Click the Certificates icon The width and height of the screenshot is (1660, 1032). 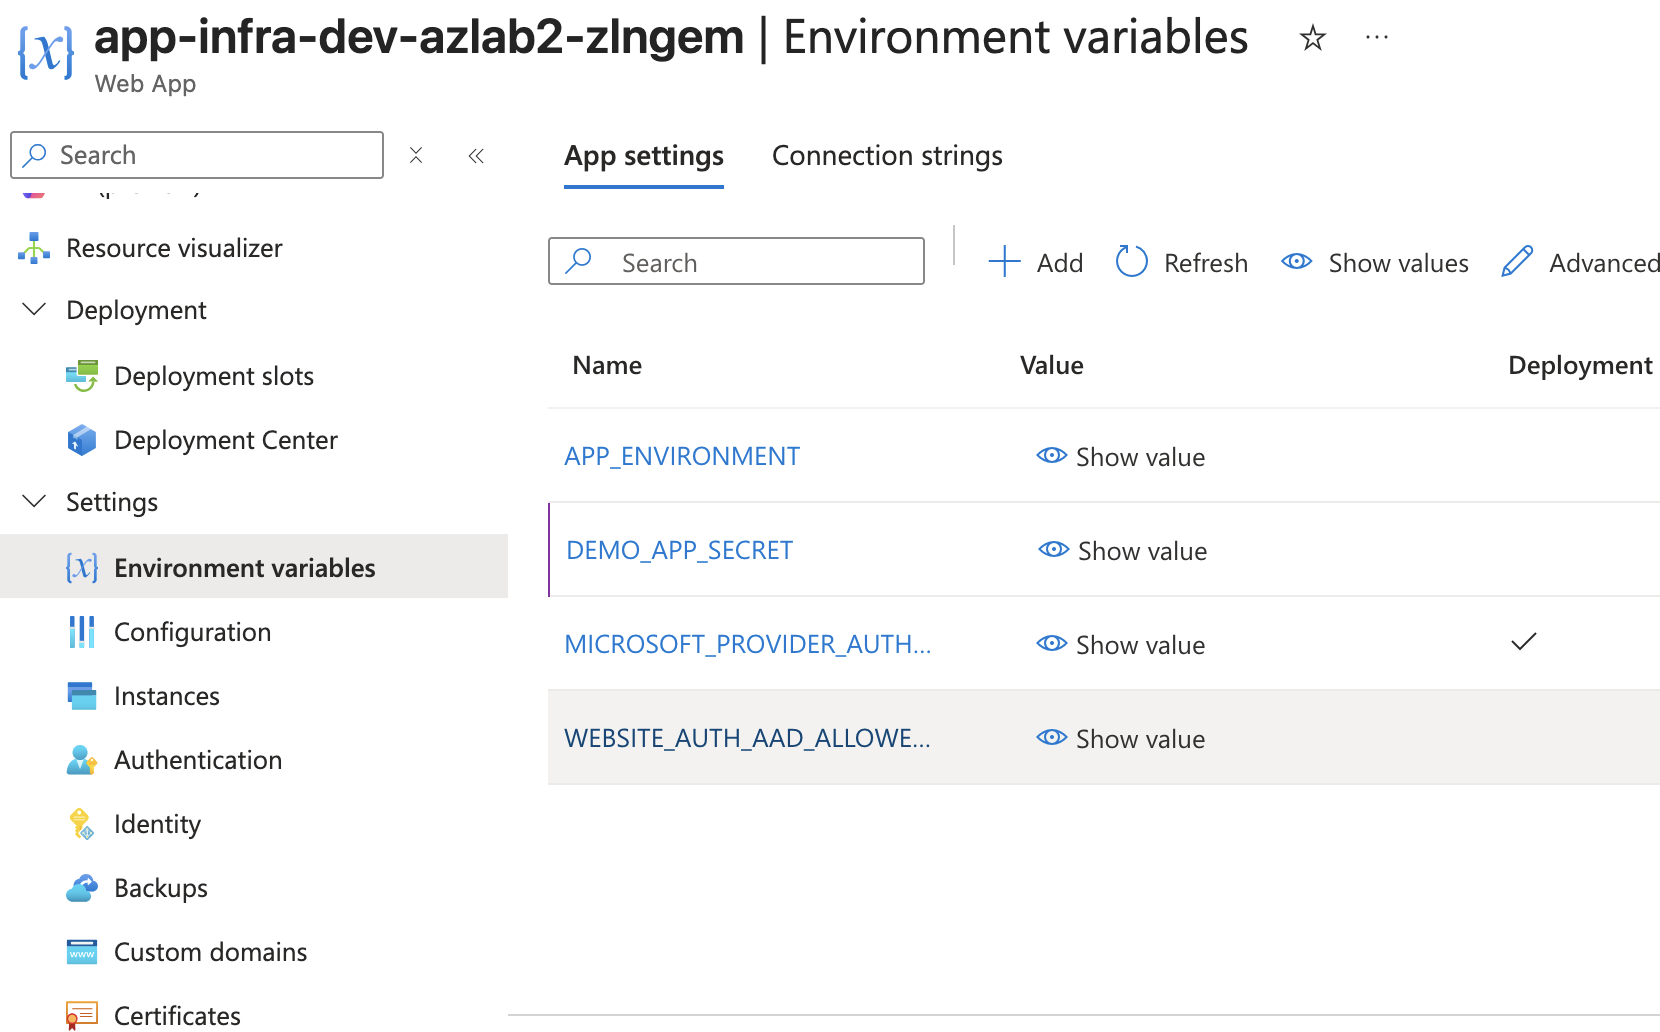tap(82, 1016)
